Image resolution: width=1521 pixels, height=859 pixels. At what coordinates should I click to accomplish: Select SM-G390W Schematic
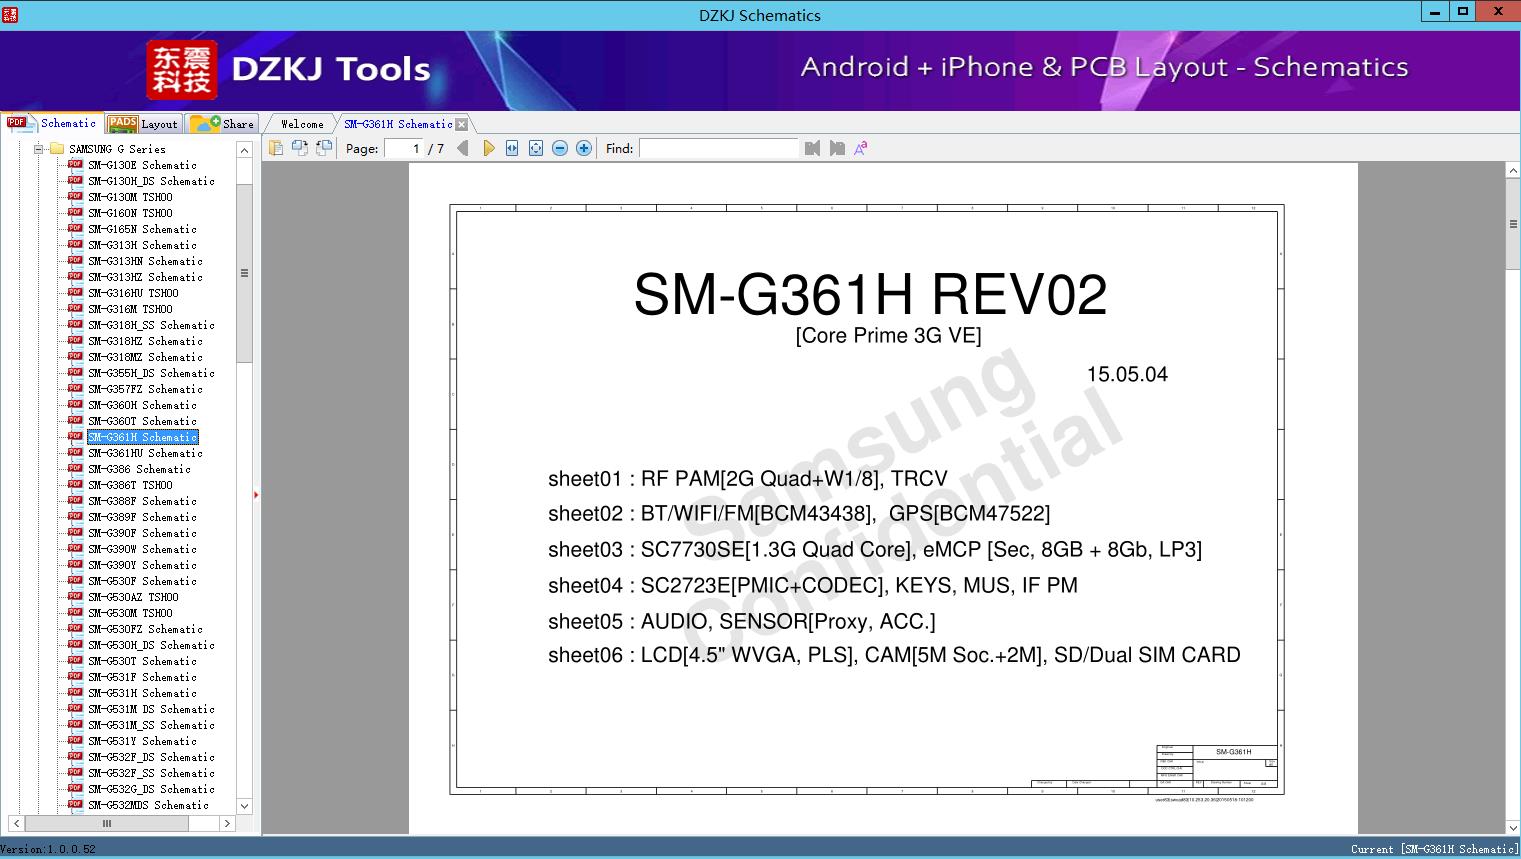click(x=142, y=549)
